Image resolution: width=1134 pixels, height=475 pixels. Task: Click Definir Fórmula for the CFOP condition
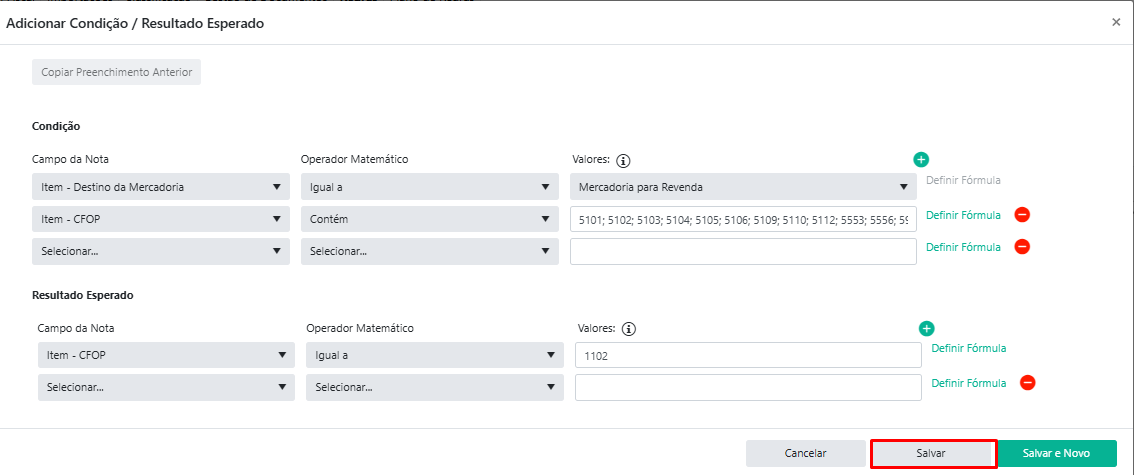[963, 215]
